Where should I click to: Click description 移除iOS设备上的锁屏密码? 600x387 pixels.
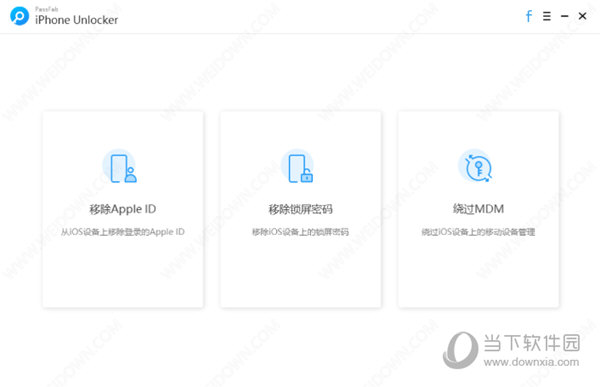300,232
